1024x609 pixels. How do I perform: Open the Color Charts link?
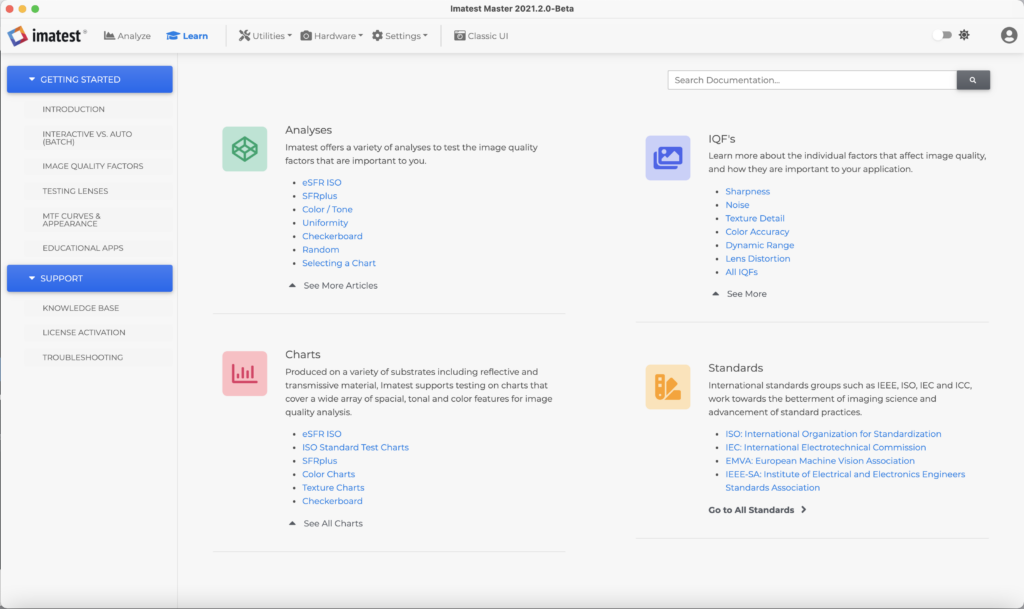click(328, 474)
